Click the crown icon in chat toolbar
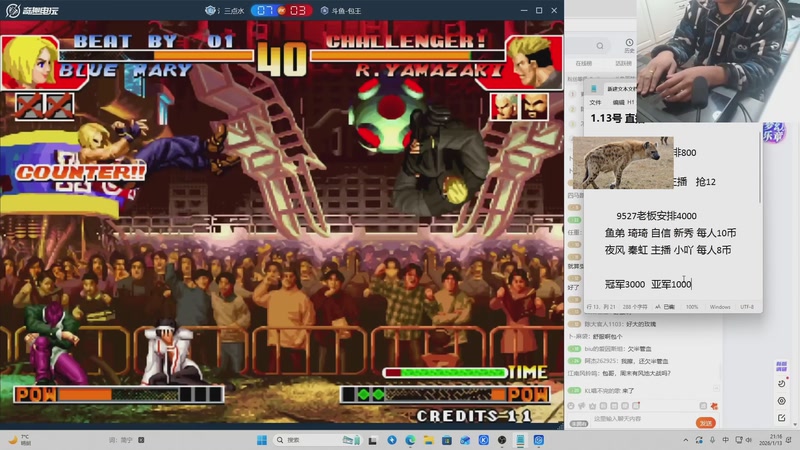The height and width of the screenshot is (450, 800). (592, 406)
